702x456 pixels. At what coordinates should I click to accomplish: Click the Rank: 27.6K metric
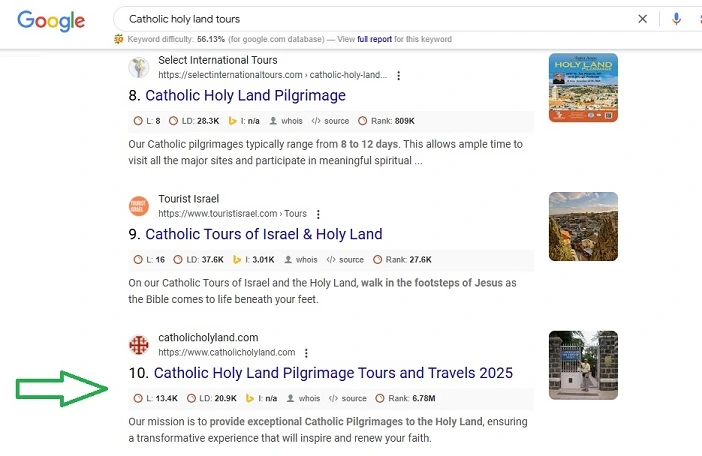click(x=402, y=260)
